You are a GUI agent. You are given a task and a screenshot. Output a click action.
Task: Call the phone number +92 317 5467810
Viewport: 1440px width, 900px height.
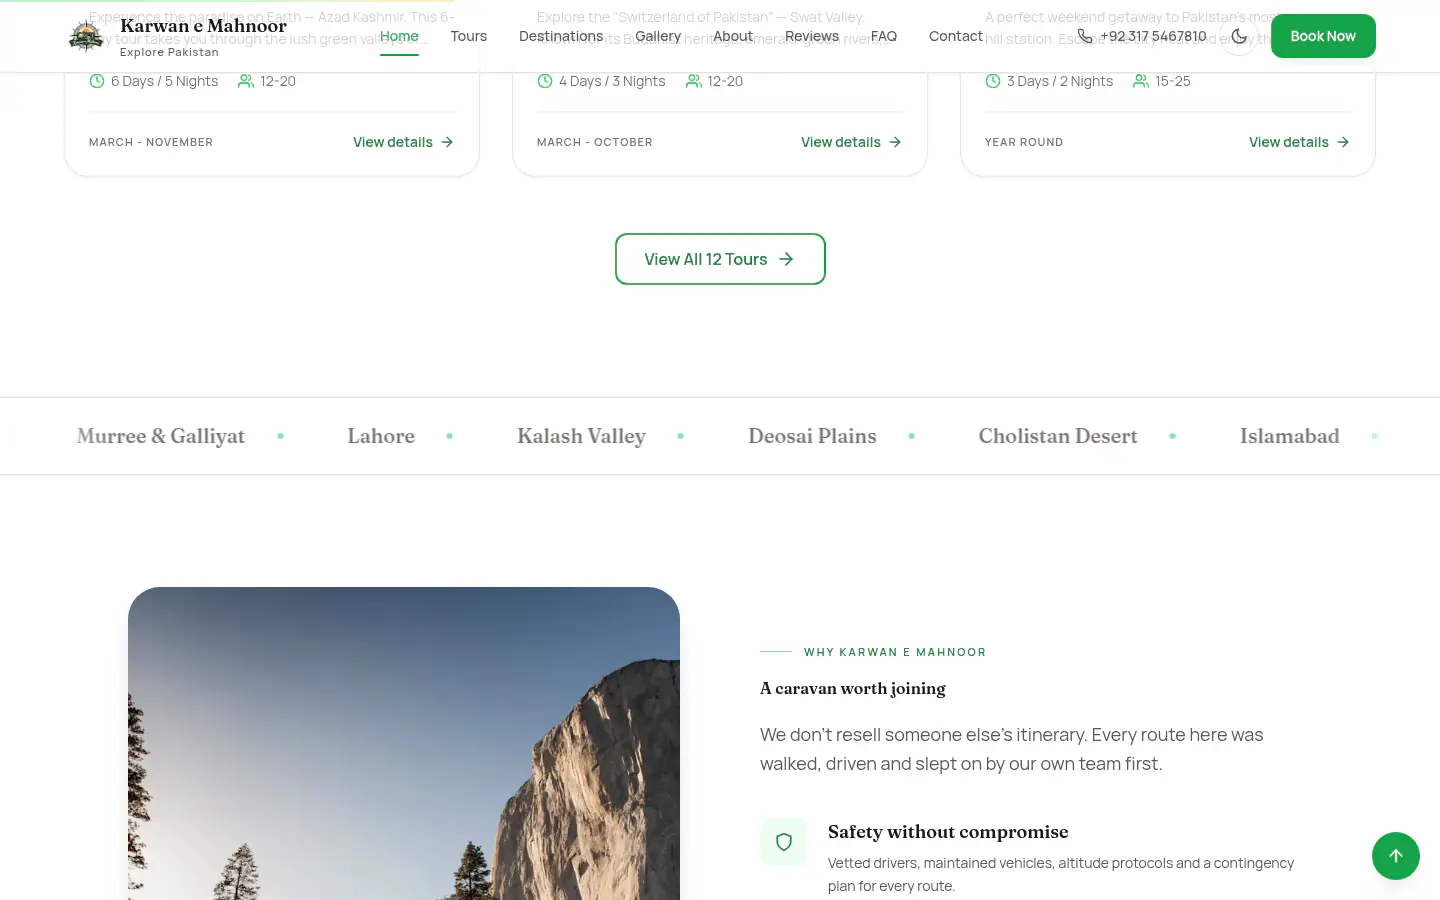[1154, 36]
